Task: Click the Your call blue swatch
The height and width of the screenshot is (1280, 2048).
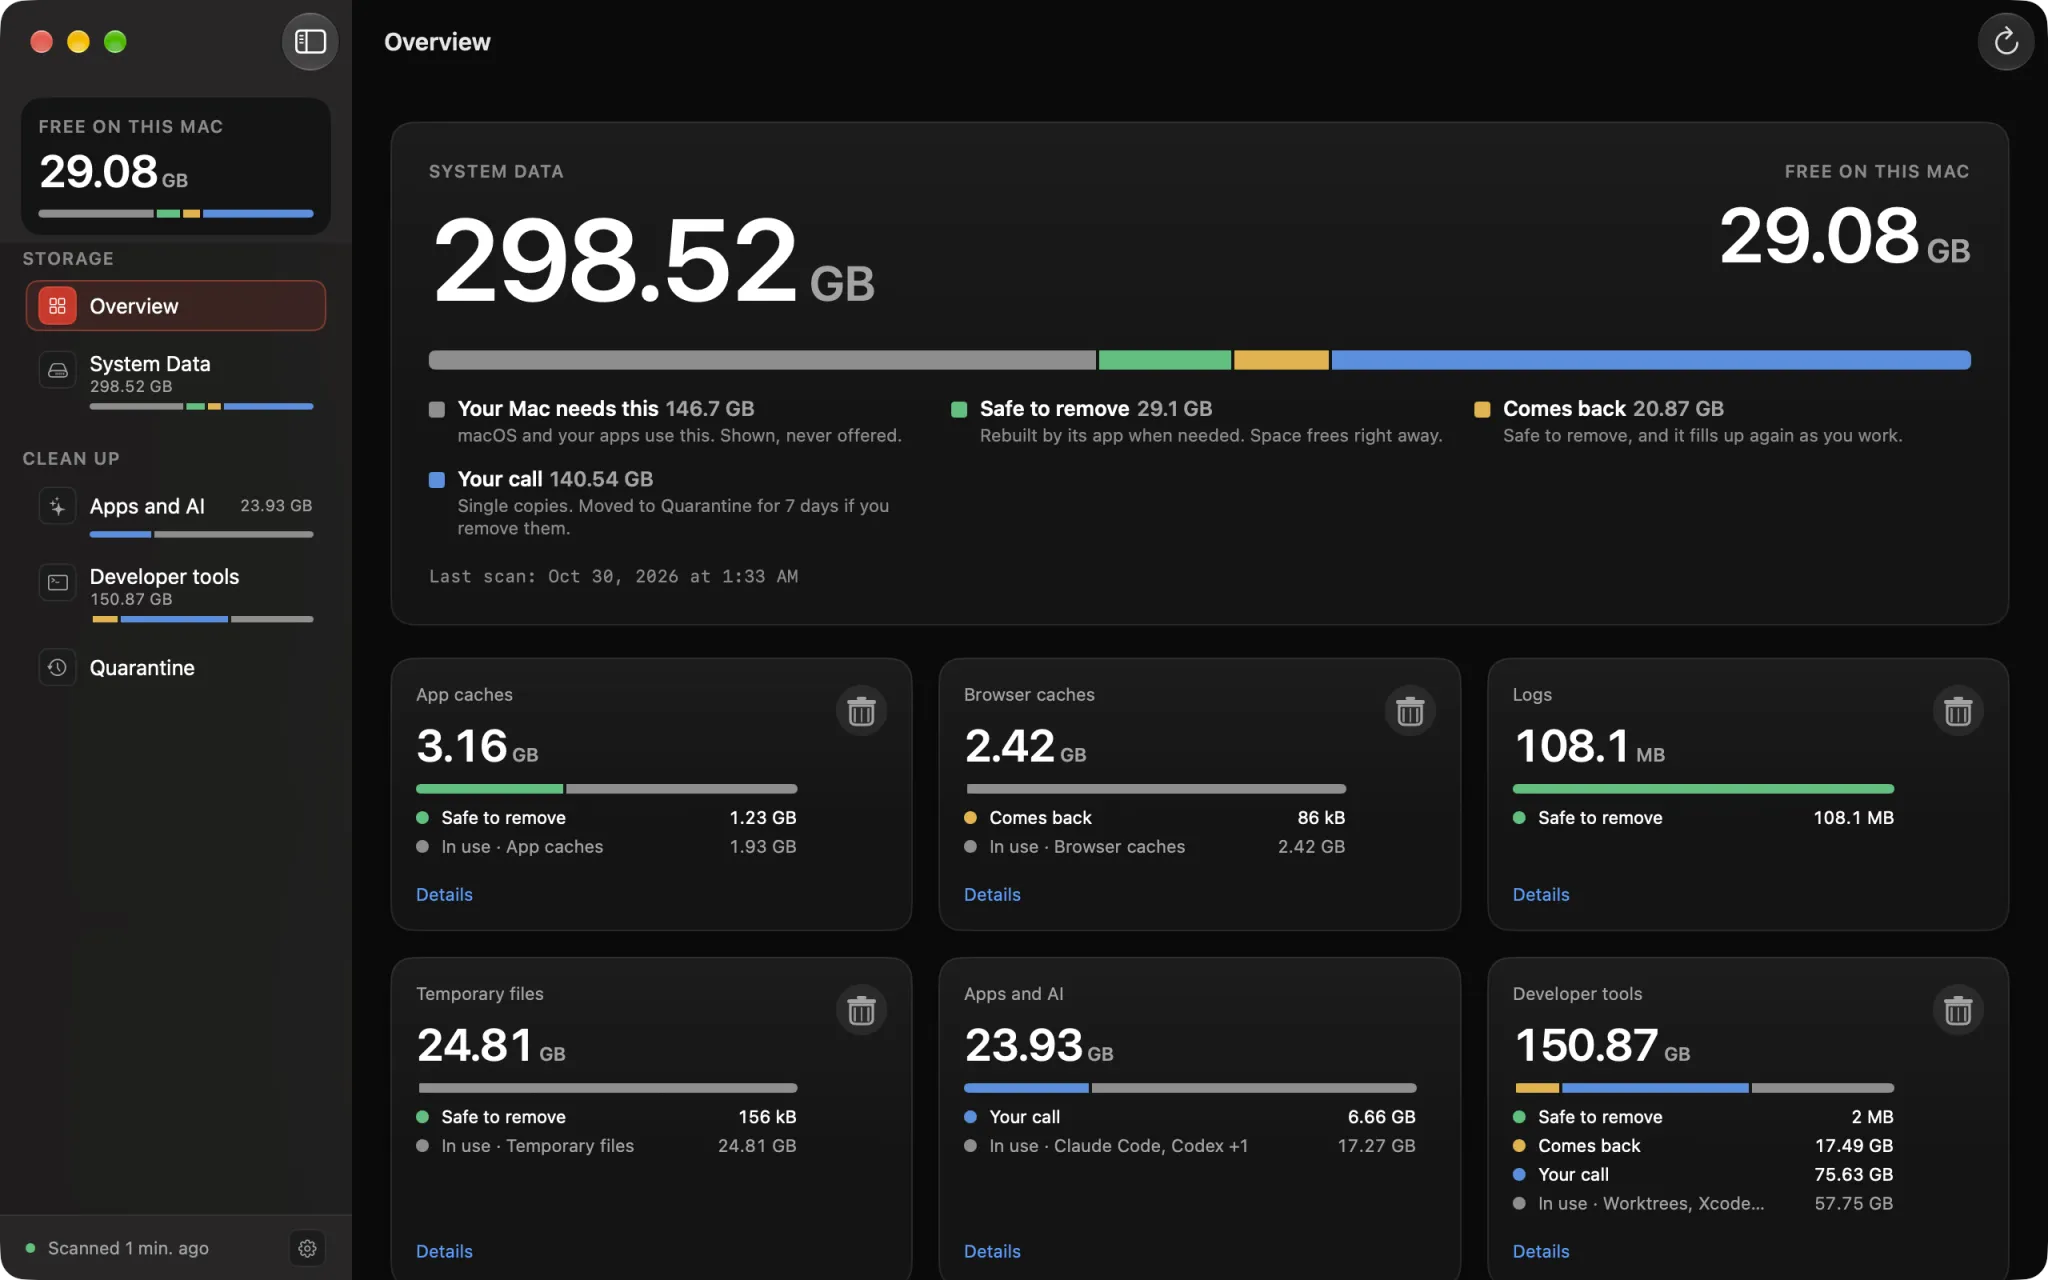Action: 436,480
